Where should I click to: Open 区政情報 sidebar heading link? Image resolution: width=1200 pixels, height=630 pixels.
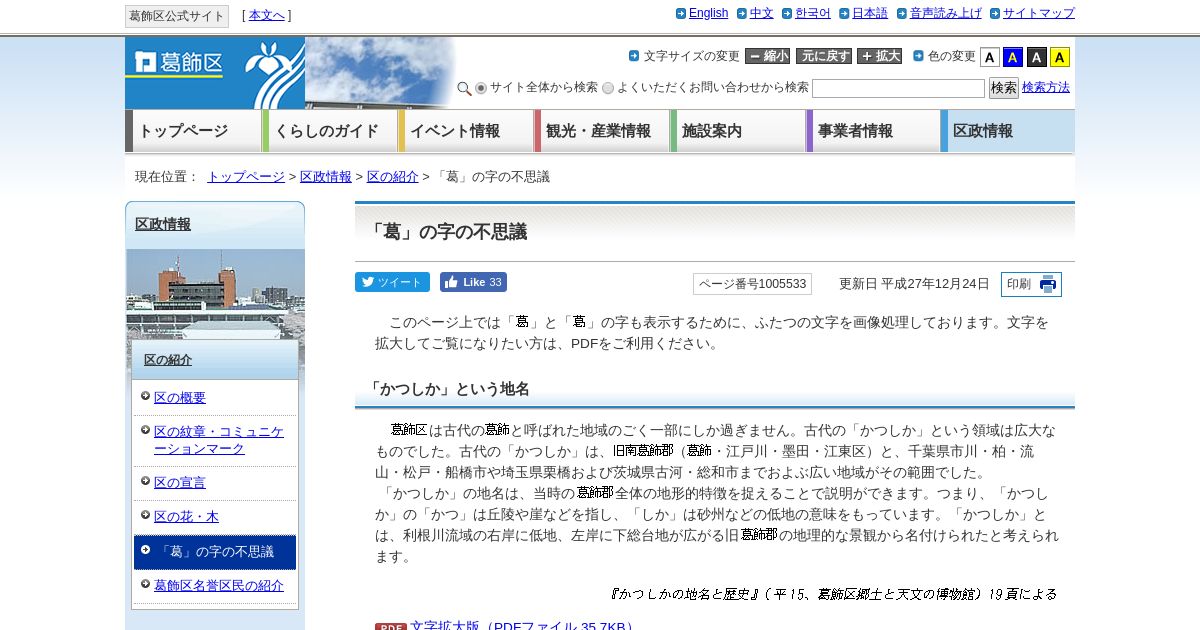[163, 225]
